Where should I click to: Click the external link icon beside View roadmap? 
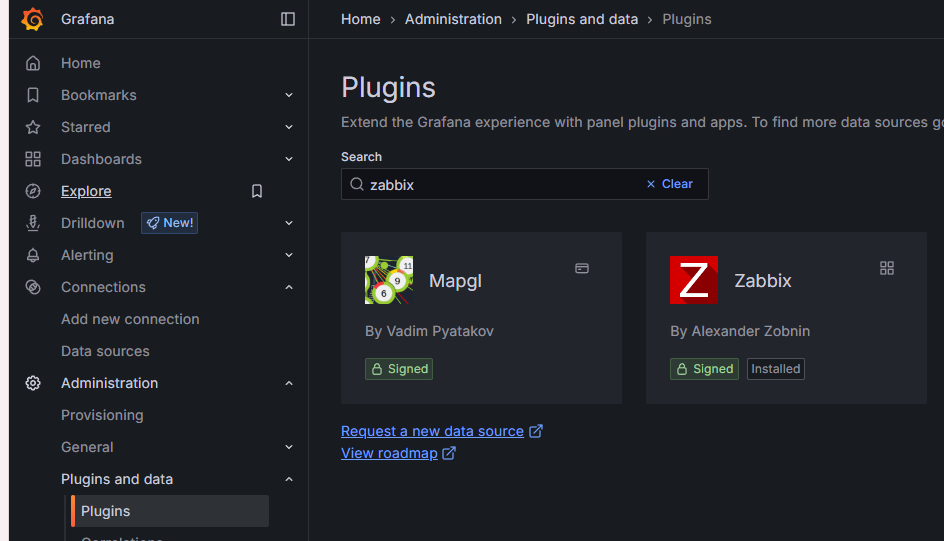coord(449,453)
